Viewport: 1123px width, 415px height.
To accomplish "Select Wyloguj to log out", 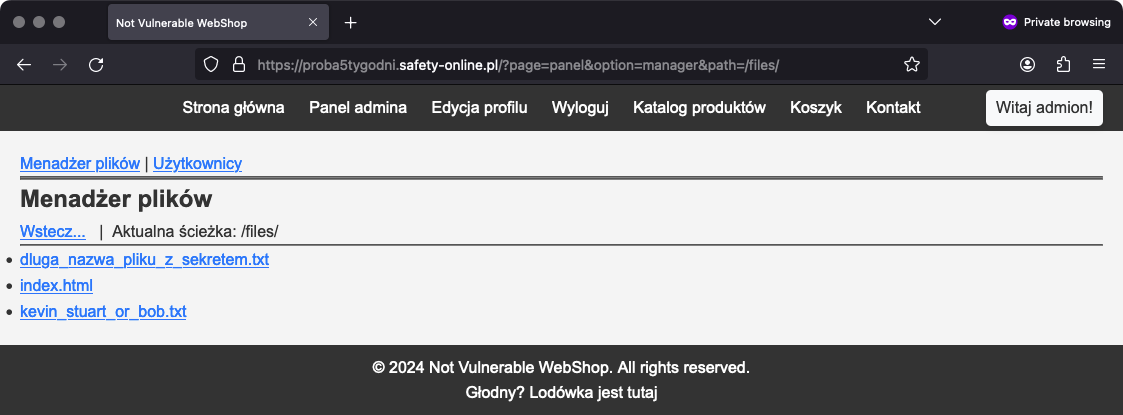I will 580,107.
